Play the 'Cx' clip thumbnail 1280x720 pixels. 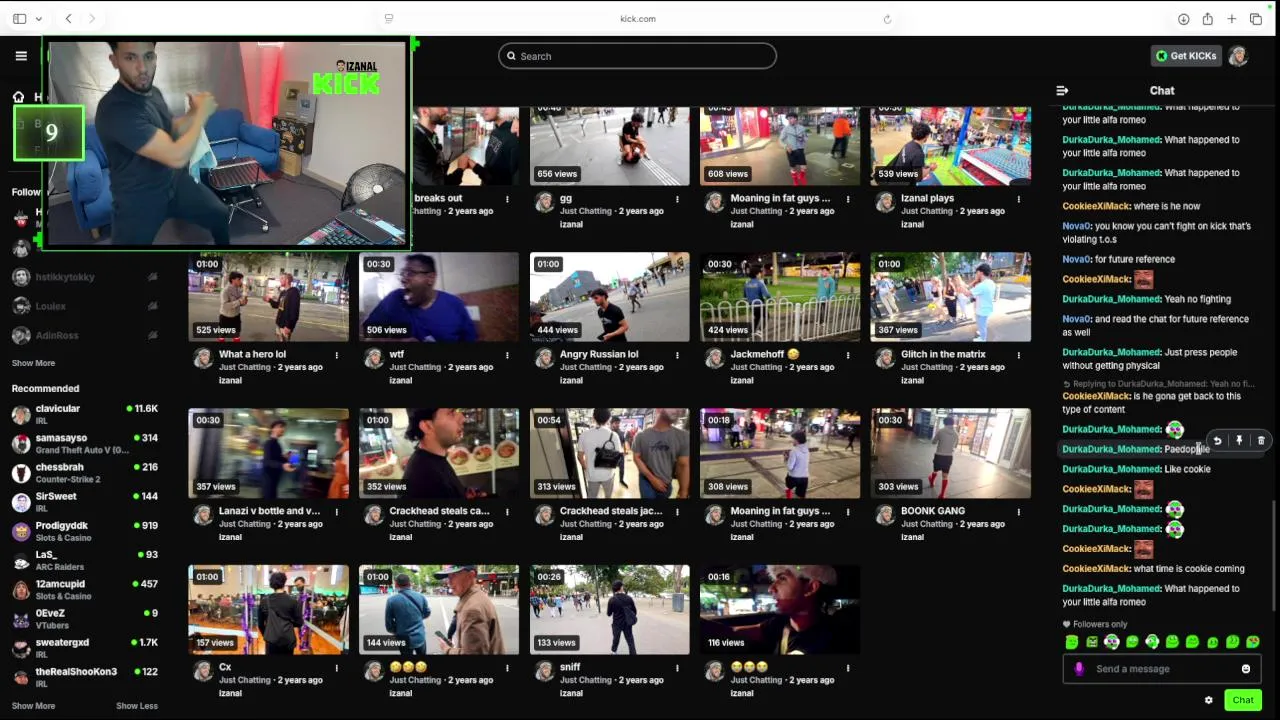coord(268,609)
